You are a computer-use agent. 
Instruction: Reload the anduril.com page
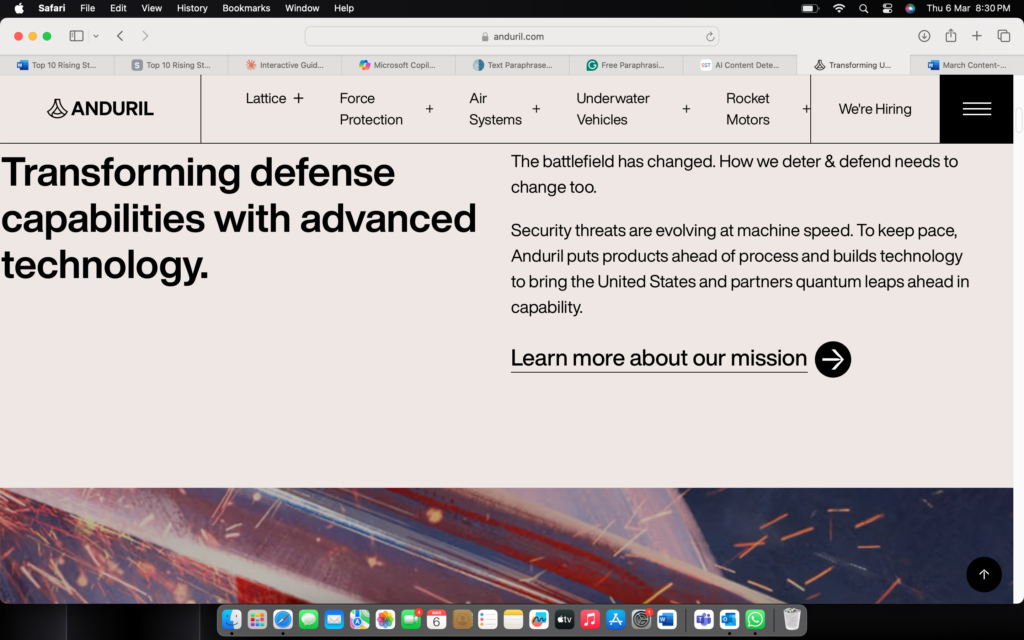click(710, 37)
